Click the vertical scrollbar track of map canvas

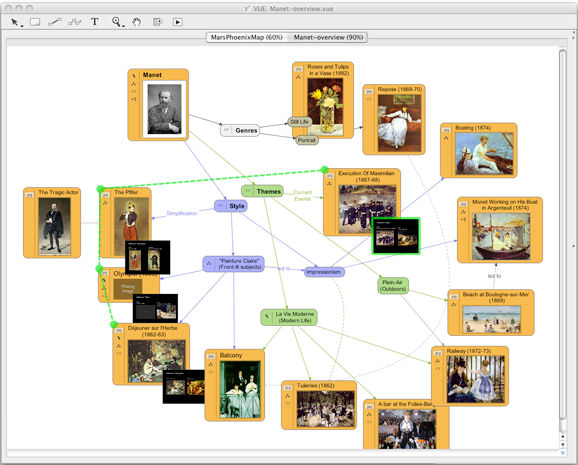click(563, 240)
